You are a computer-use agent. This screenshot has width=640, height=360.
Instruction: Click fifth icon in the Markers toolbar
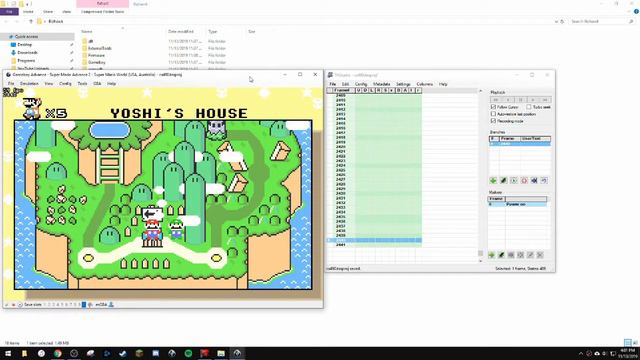click(x=530, y=255)
